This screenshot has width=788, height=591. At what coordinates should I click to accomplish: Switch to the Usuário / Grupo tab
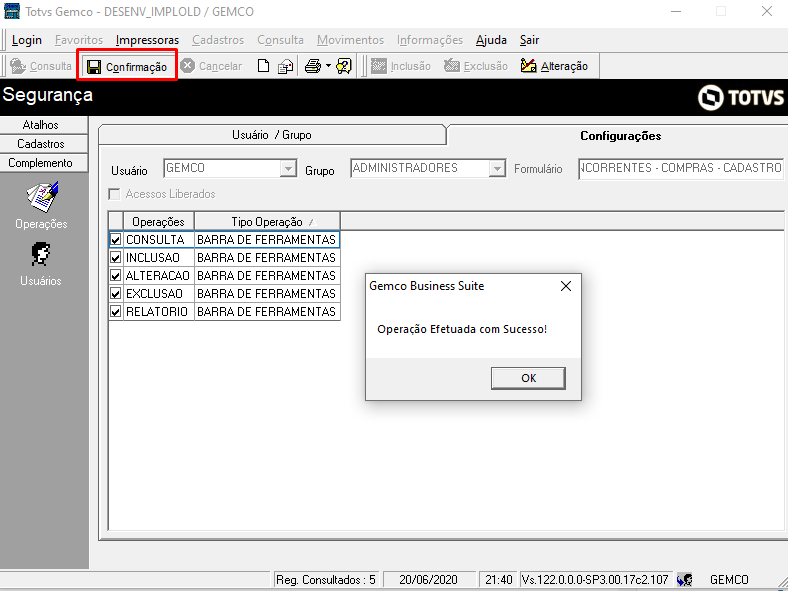(x=272, y=135)
